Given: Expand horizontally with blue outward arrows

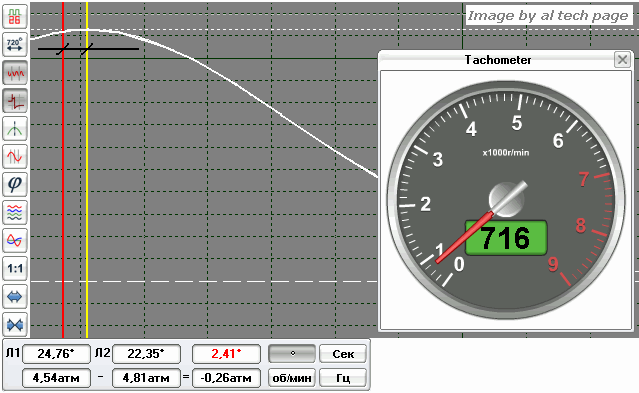Looking at the screenshot, I should click(x=15, y=297).
